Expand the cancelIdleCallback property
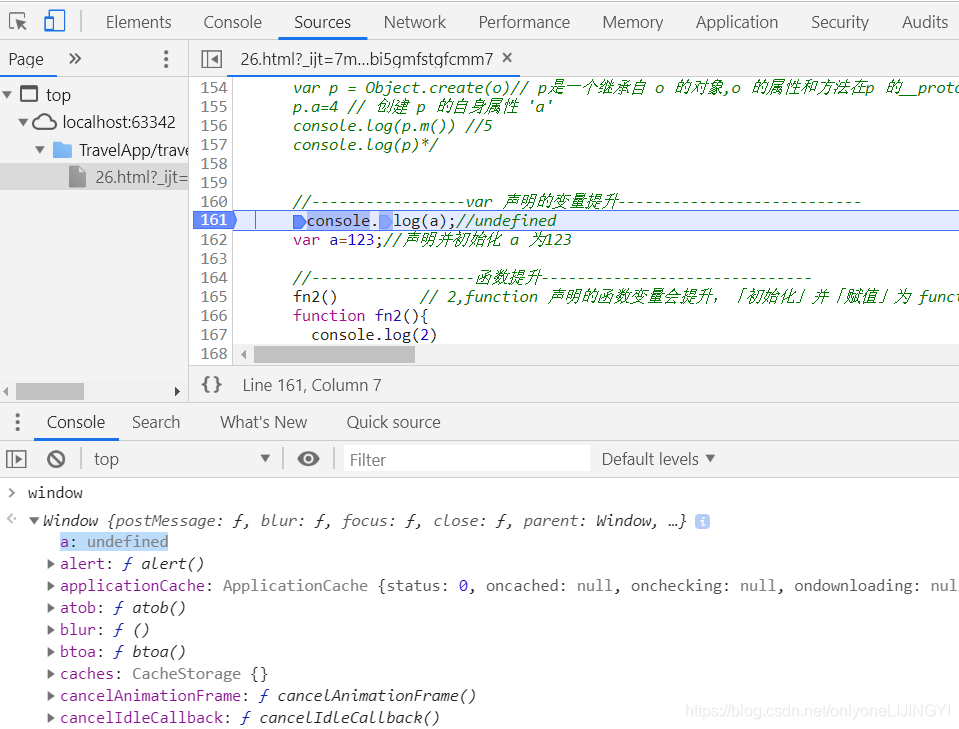The width and height of the screenshot is (959, 729). [51, 718]
